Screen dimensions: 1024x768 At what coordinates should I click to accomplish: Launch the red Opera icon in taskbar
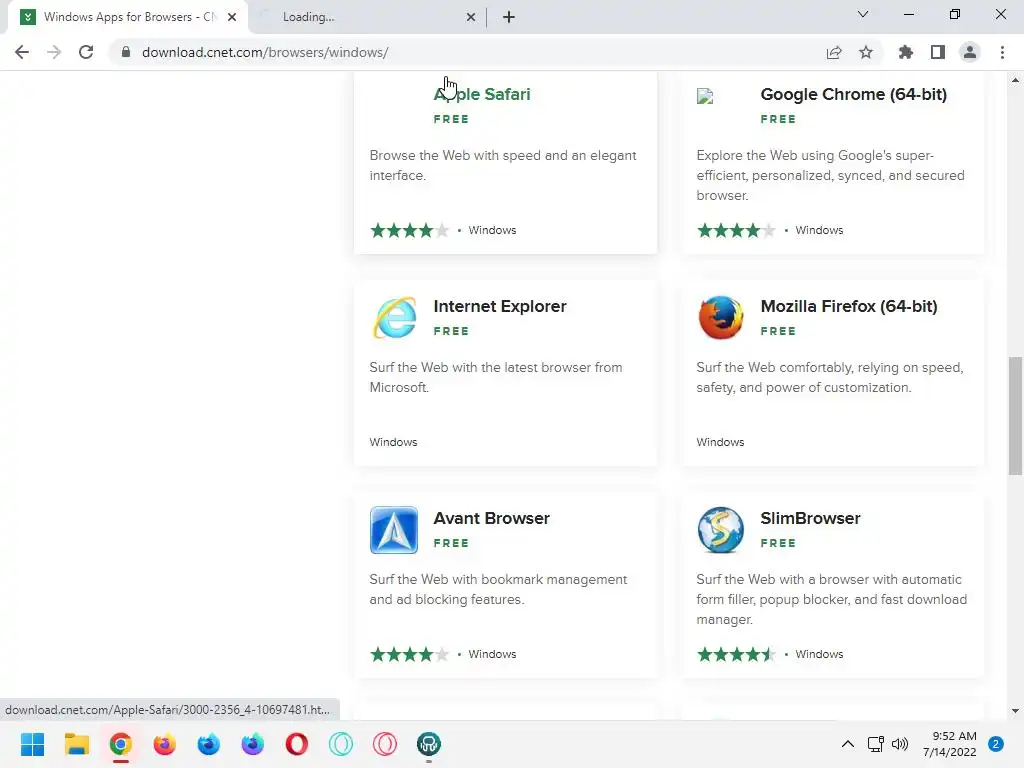tap(296, 744)
